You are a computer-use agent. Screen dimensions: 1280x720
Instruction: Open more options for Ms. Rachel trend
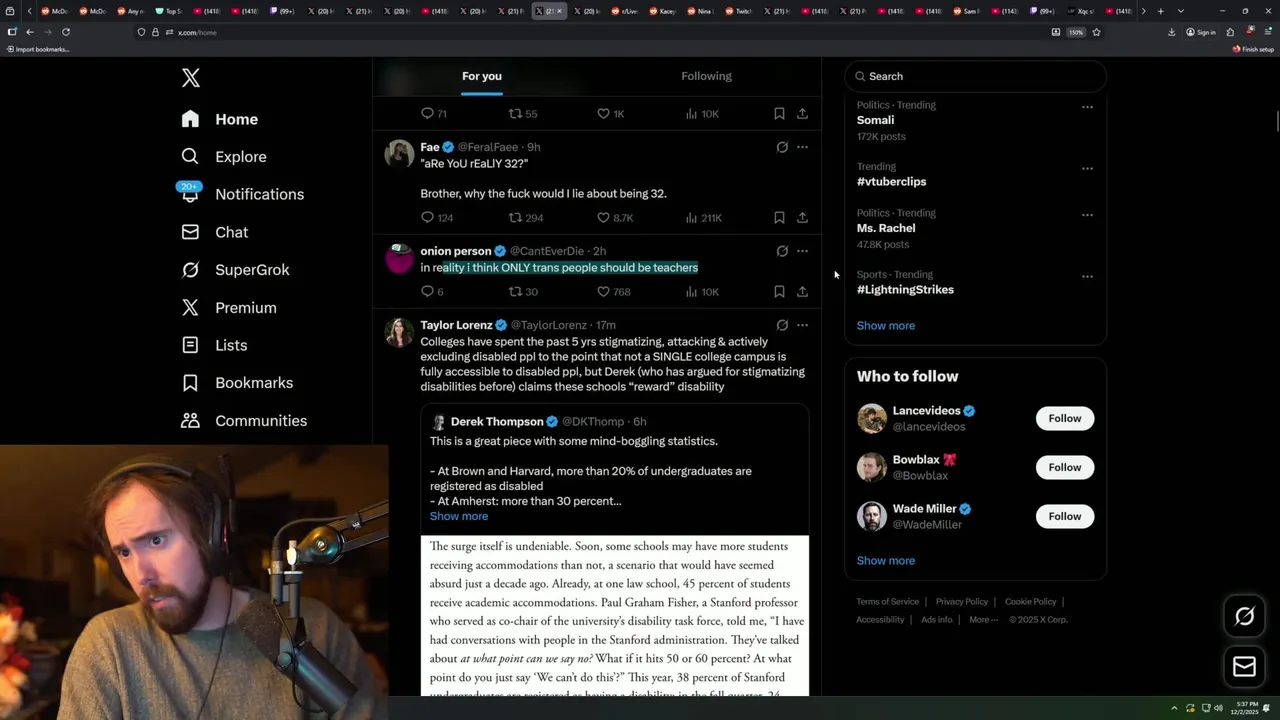click(1087, 215)
